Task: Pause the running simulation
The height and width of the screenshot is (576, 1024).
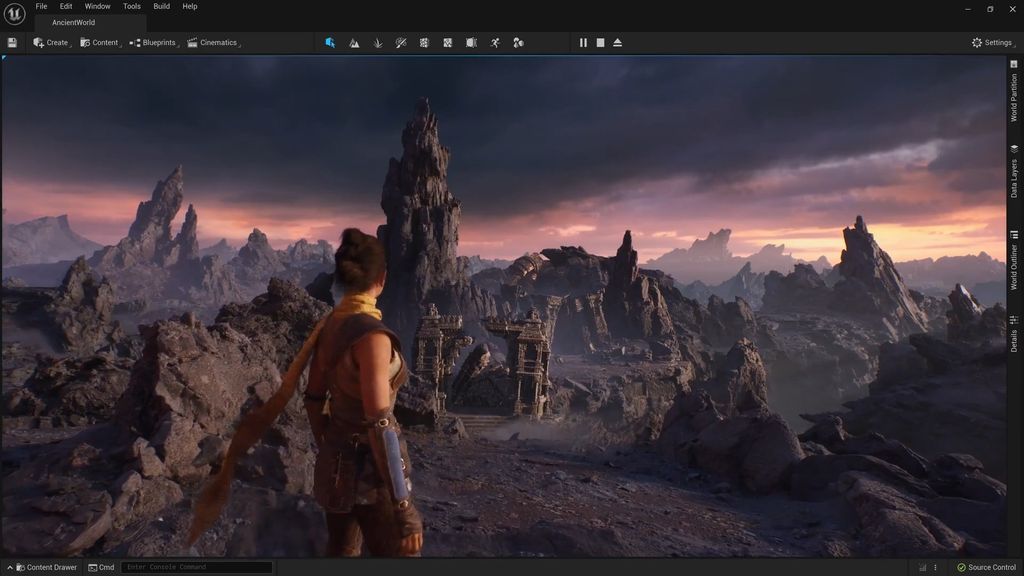Action: click(x=583, y=42)
